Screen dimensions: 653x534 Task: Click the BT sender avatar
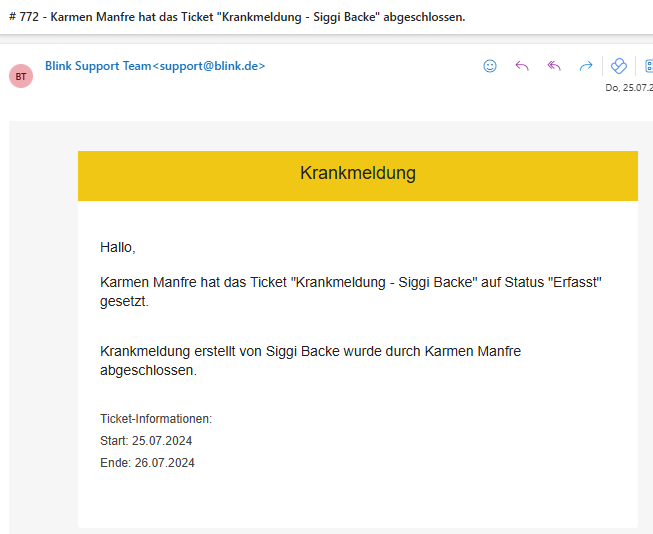click(21, 76)
